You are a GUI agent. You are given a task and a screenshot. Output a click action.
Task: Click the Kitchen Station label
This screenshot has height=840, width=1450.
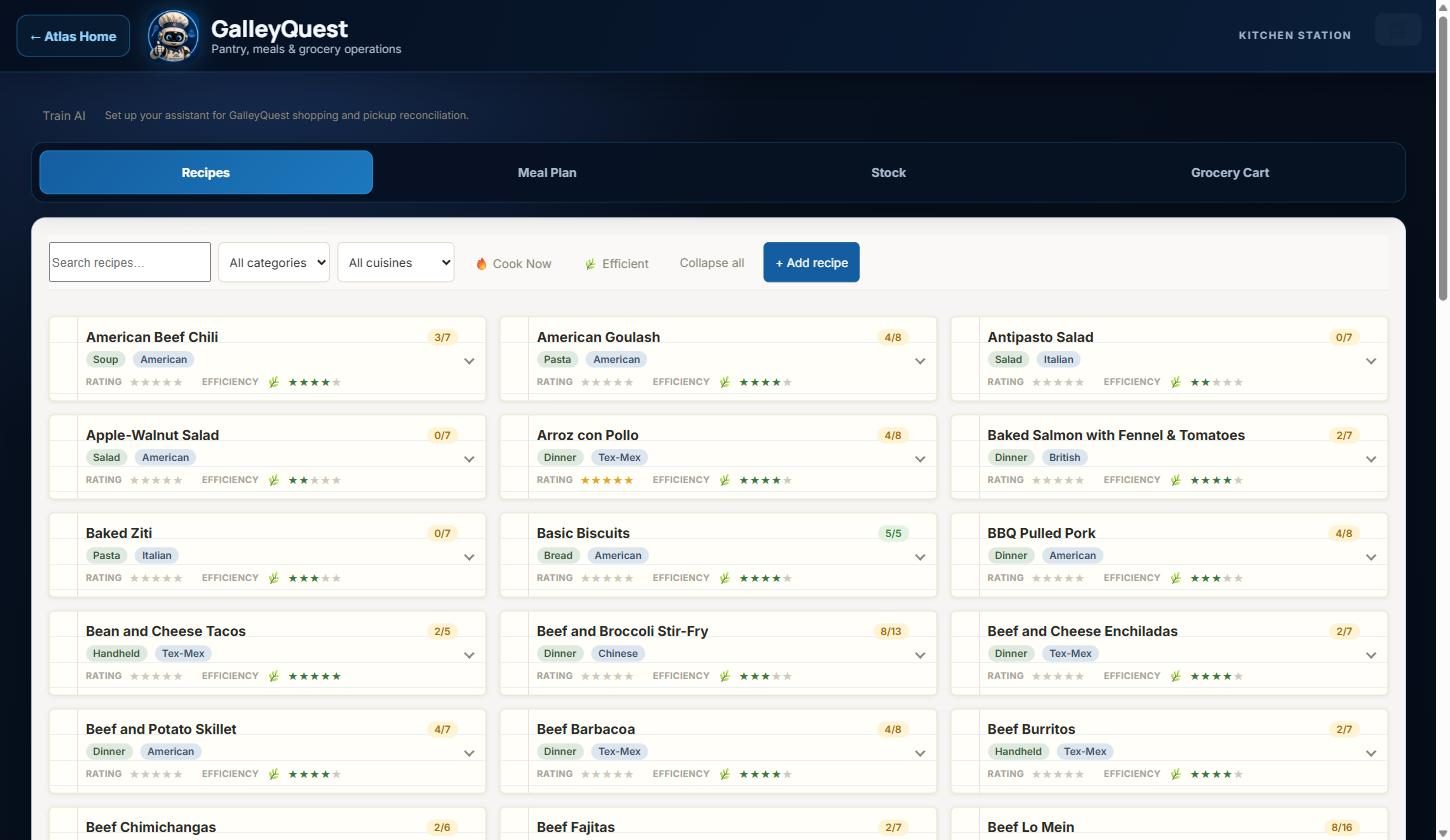click(1295, 35)
